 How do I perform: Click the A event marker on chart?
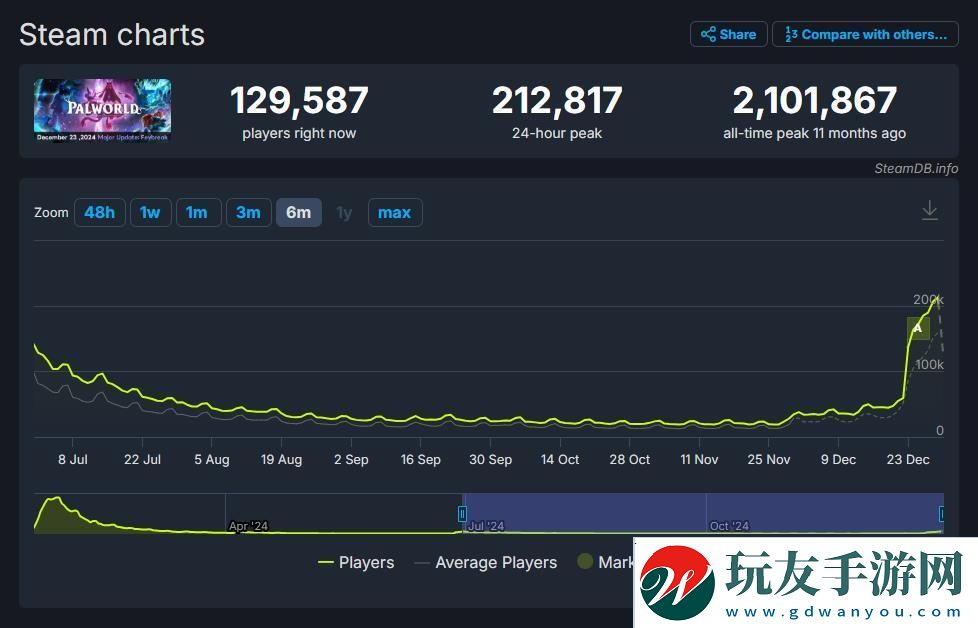[917, 328]
